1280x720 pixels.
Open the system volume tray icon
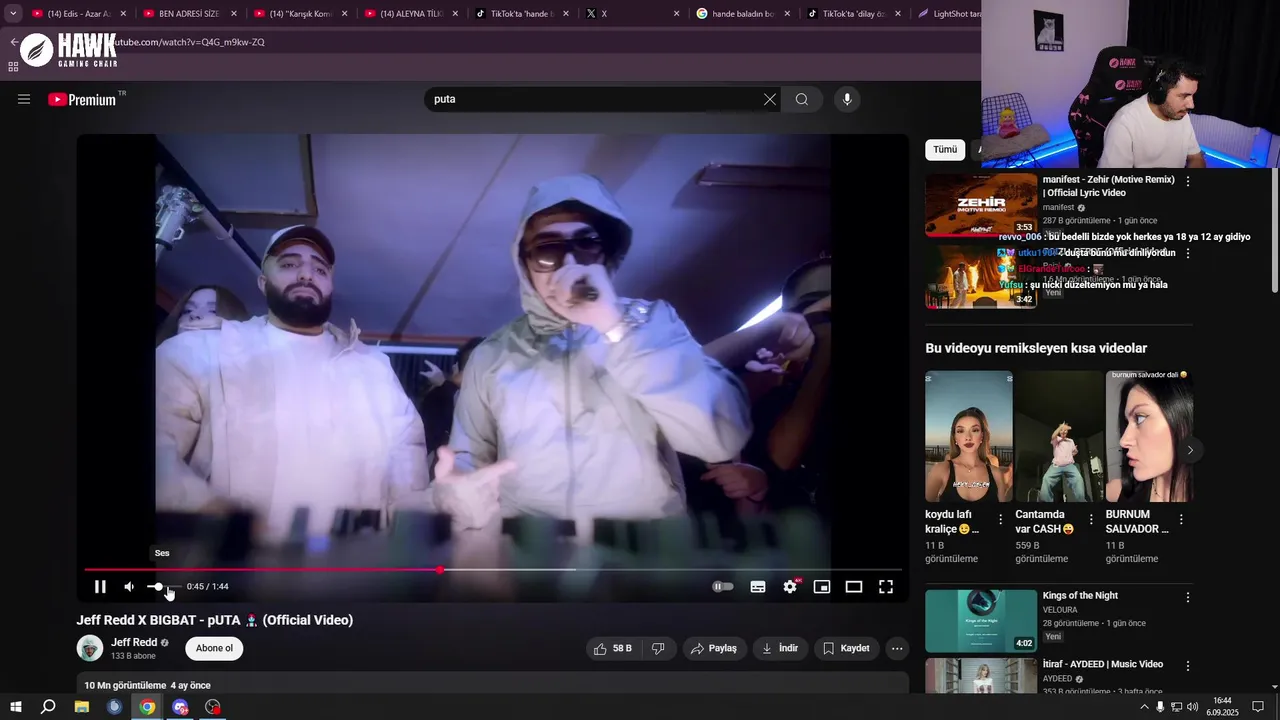click(1192, 707)
